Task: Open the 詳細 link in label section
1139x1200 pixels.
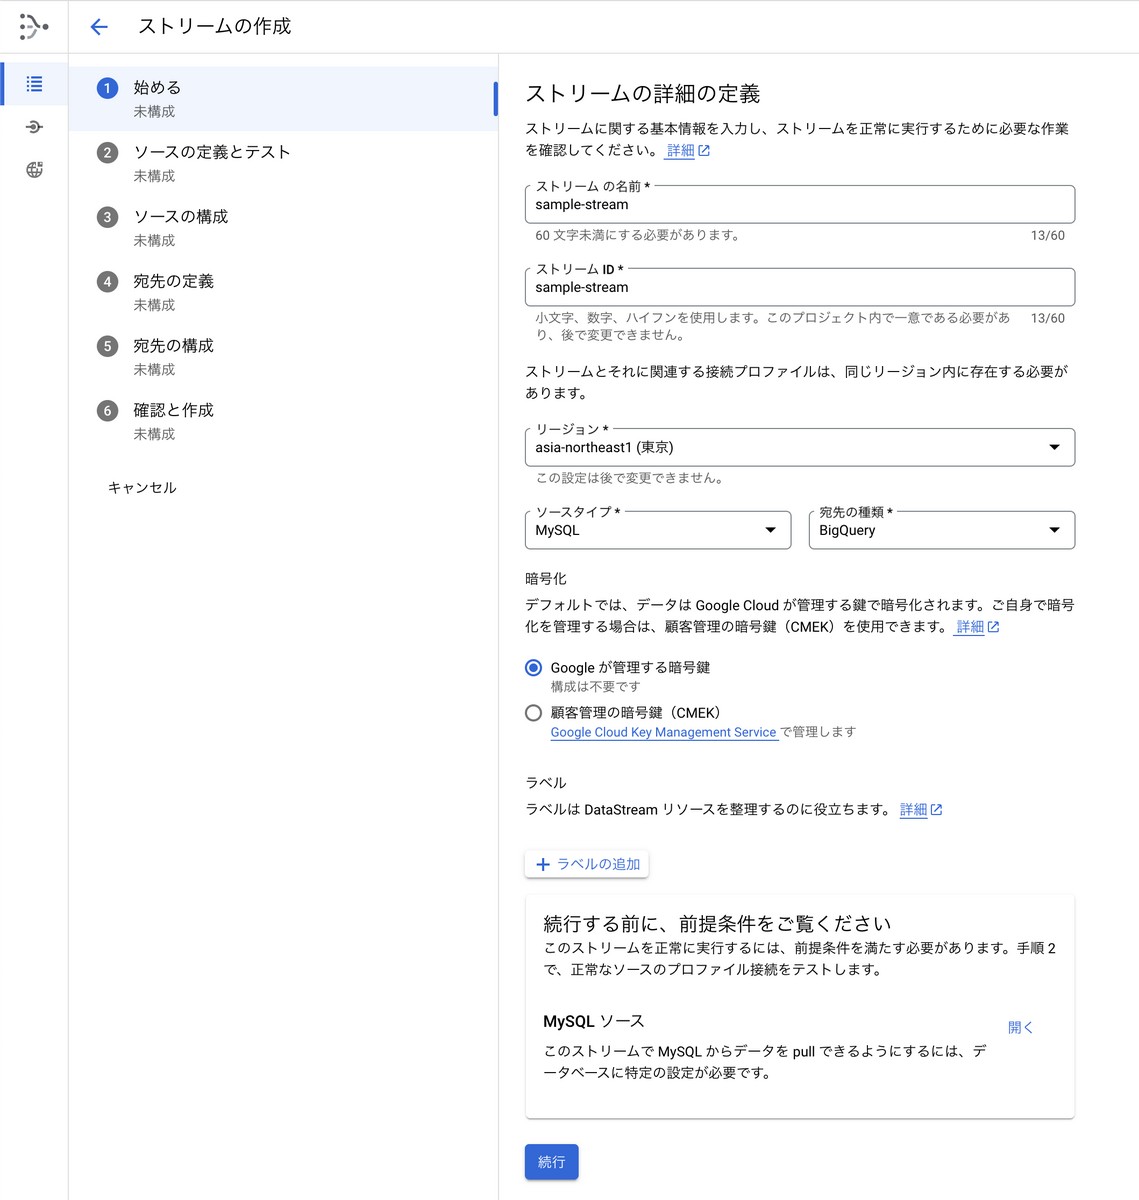Action: (x=913, y=810)
